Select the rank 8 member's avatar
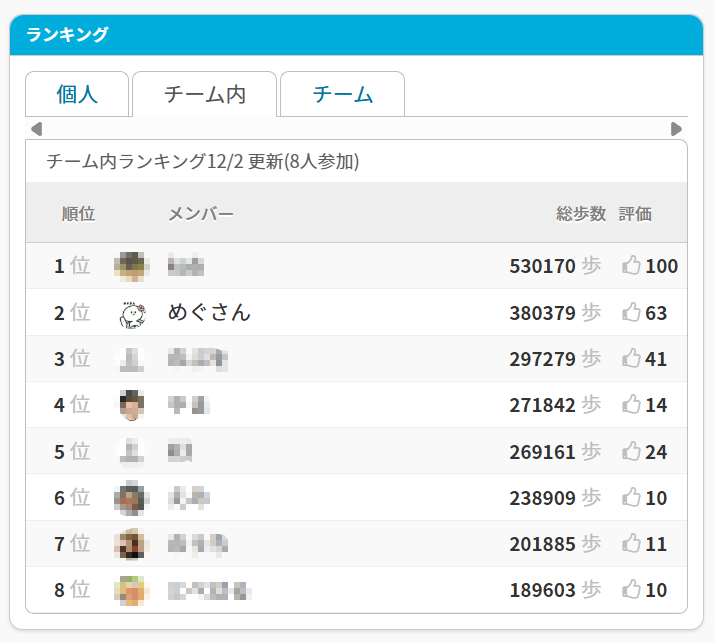This screenshot has width=715, height=643. (x=132, y=590)
